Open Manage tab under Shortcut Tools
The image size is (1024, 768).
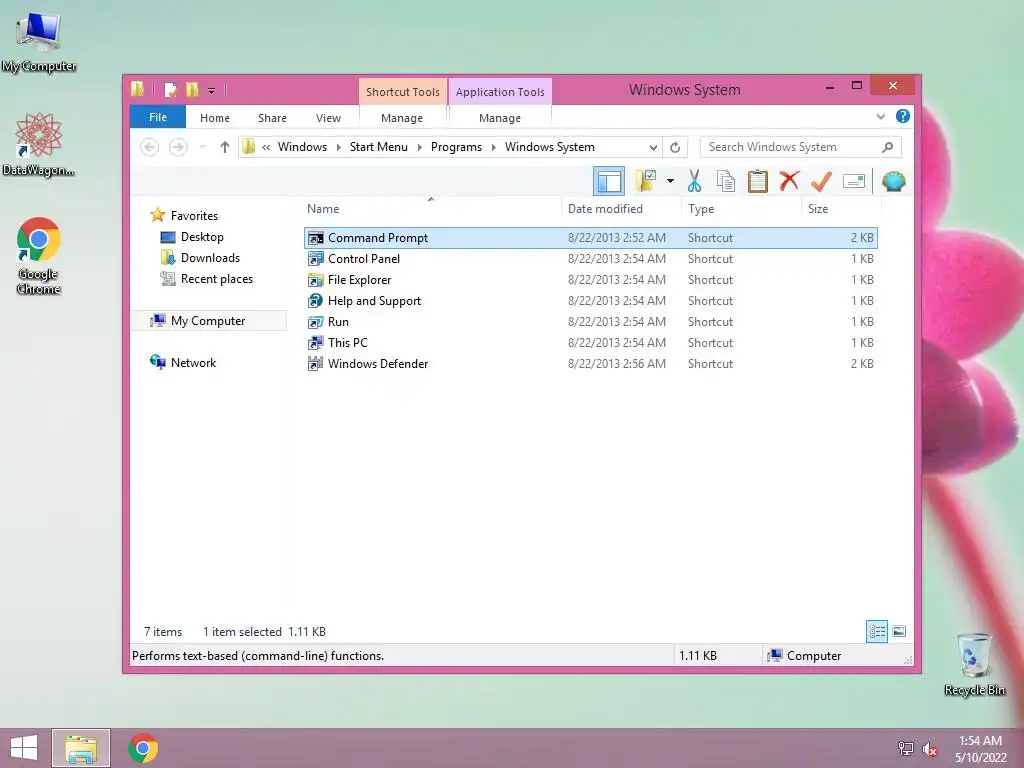click(x=402, y=118)
